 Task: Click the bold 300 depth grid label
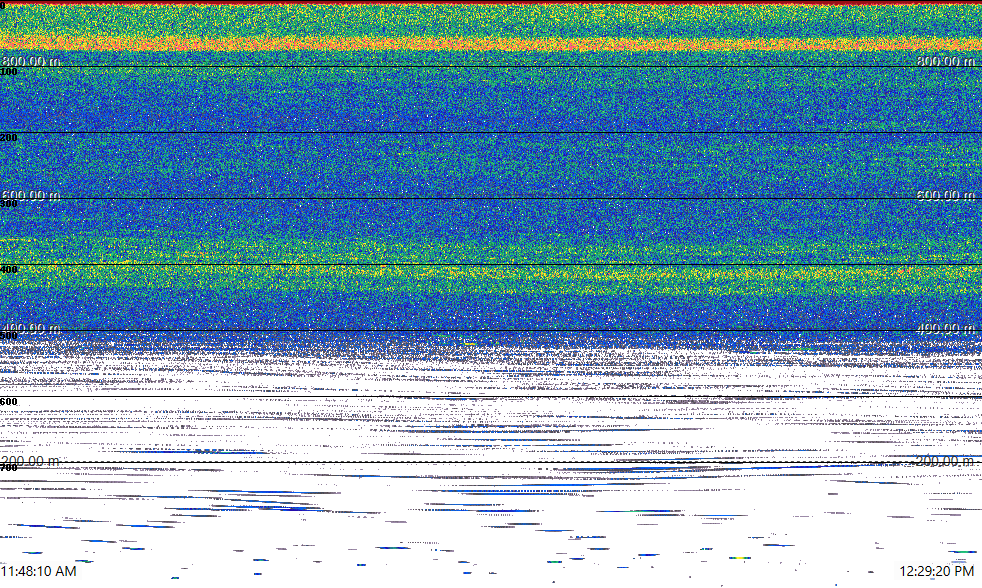[x=9, y=204]
